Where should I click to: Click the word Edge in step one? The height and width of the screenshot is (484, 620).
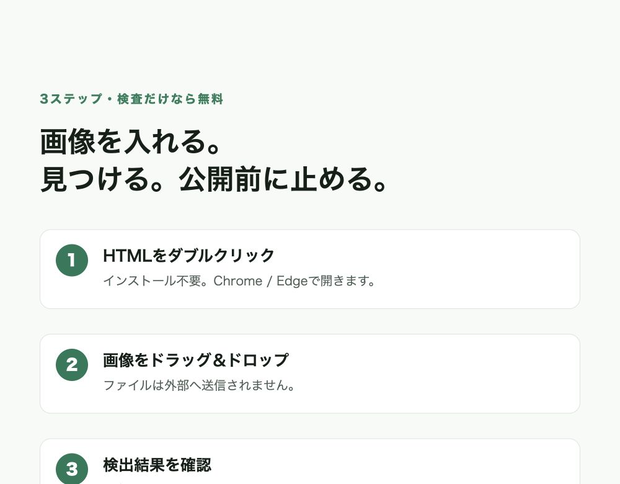[292, 281]
